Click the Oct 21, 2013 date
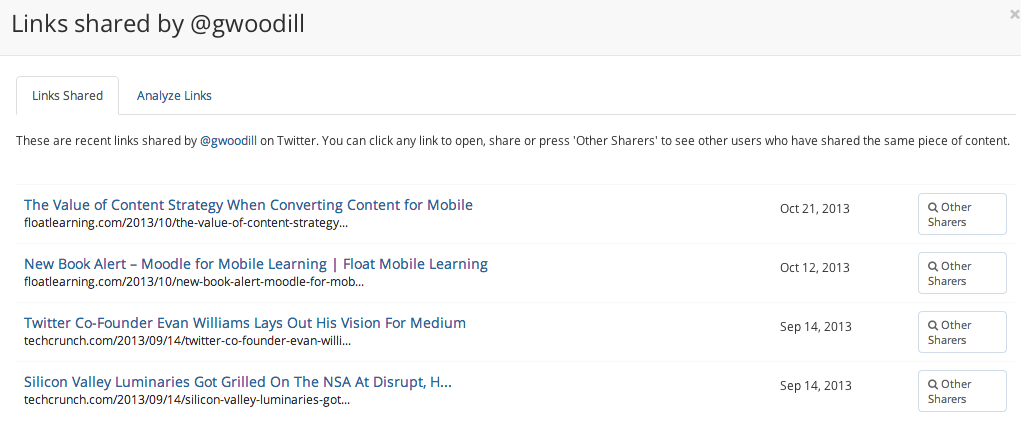The image size is (1021, 437). click(814, 209)
